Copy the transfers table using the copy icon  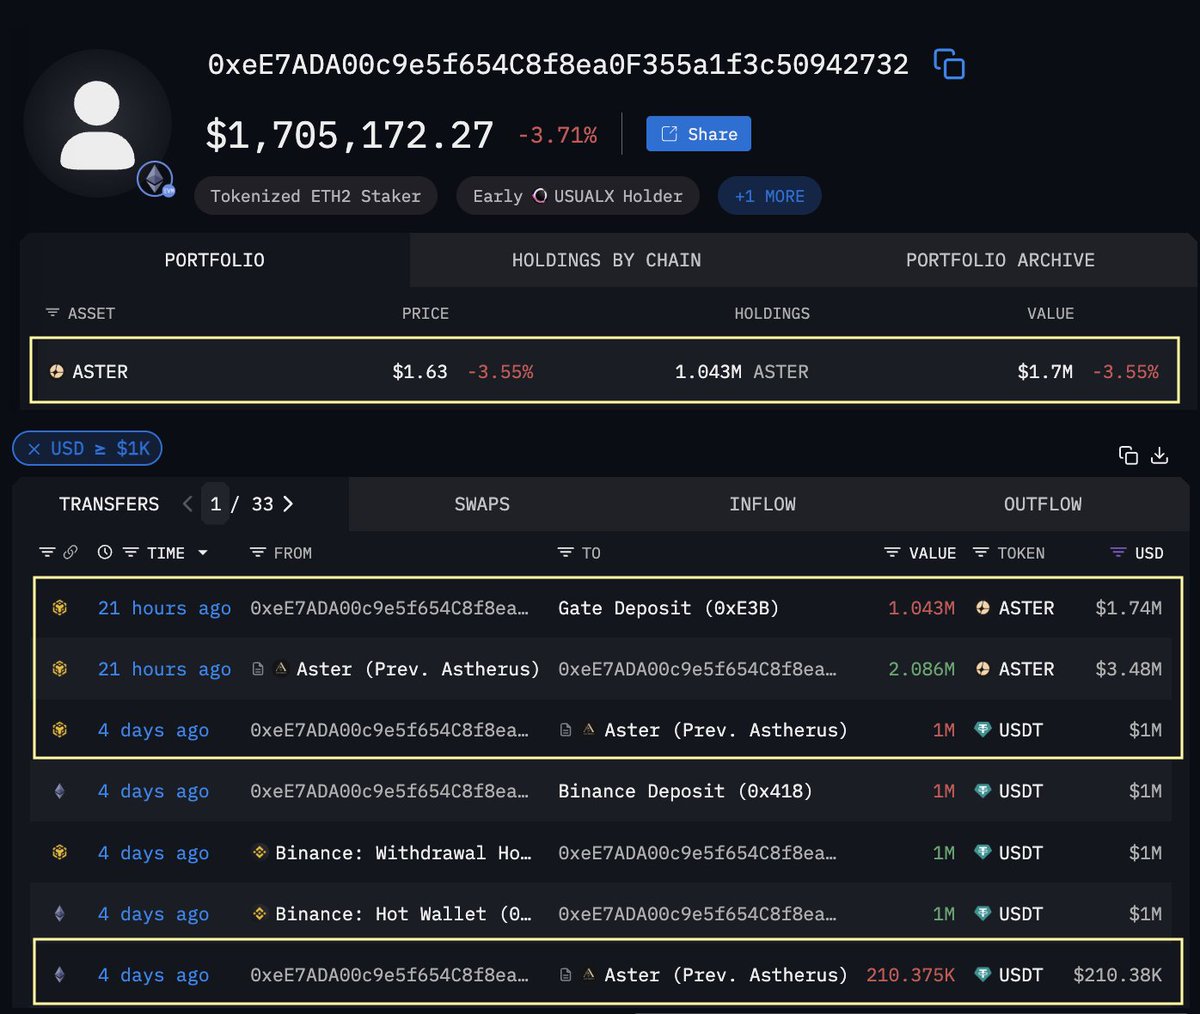[x=1128, y=456]
